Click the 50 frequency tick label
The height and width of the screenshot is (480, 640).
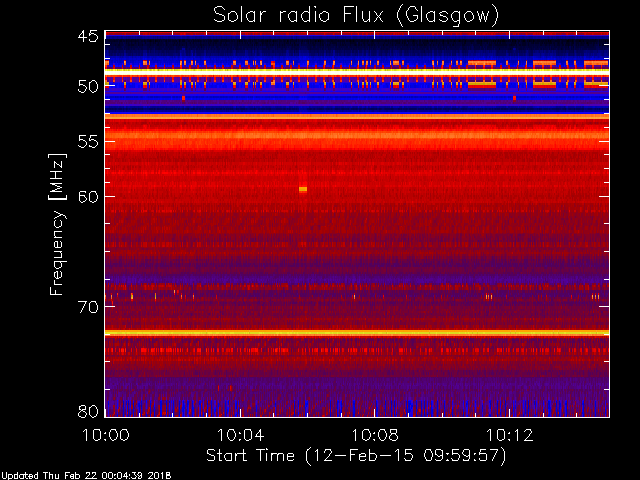tap(88, 87)
